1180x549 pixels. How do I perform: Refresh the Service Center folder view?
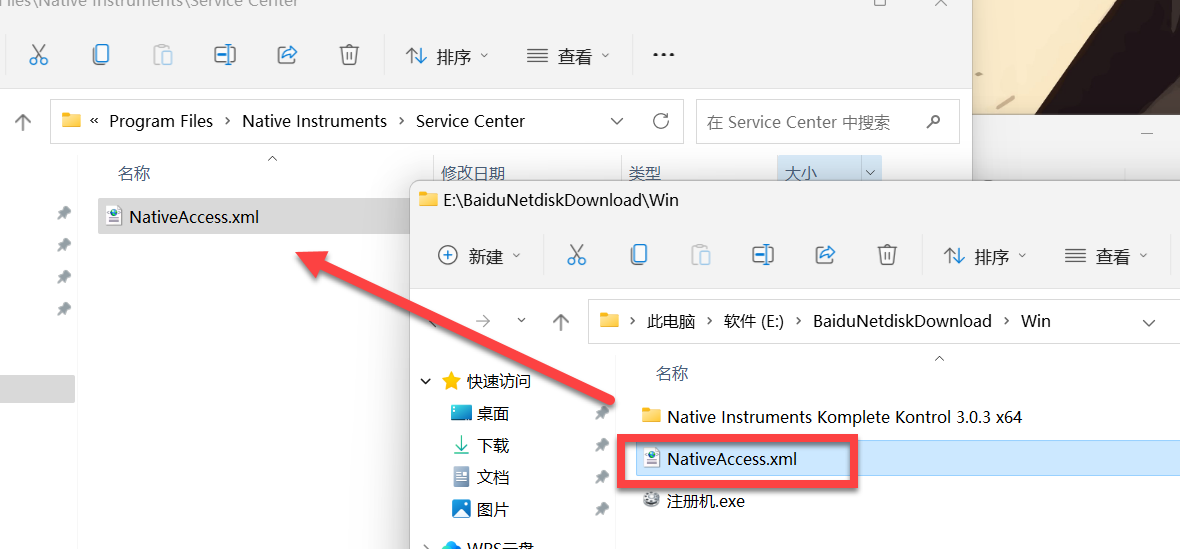pos(660,121)
